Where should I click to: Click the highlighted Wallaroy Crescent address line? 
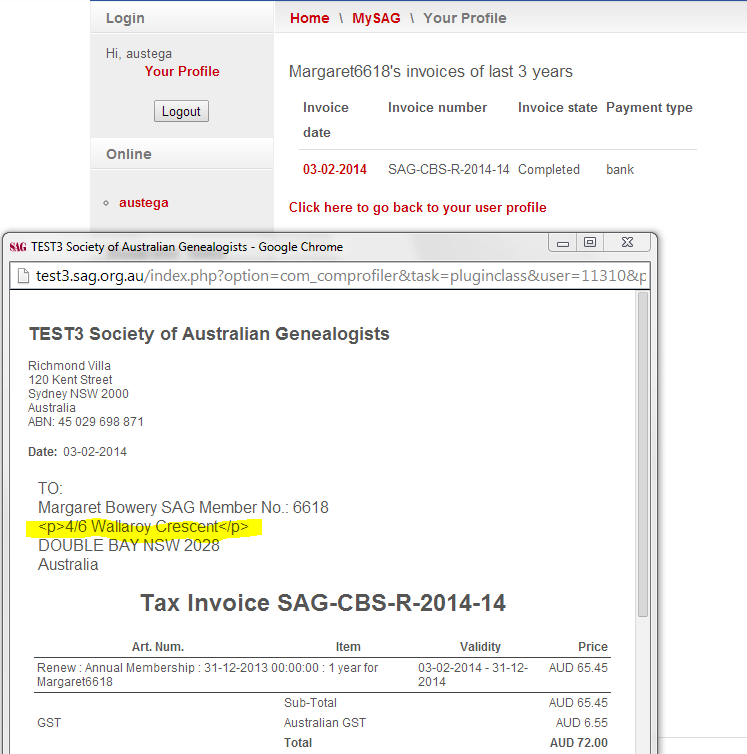tap(143, 527)
